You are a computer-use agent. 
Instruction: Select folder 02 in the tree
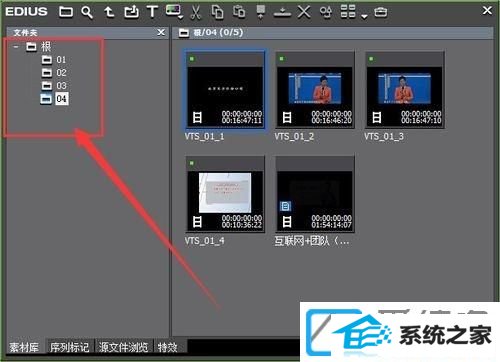61,73
